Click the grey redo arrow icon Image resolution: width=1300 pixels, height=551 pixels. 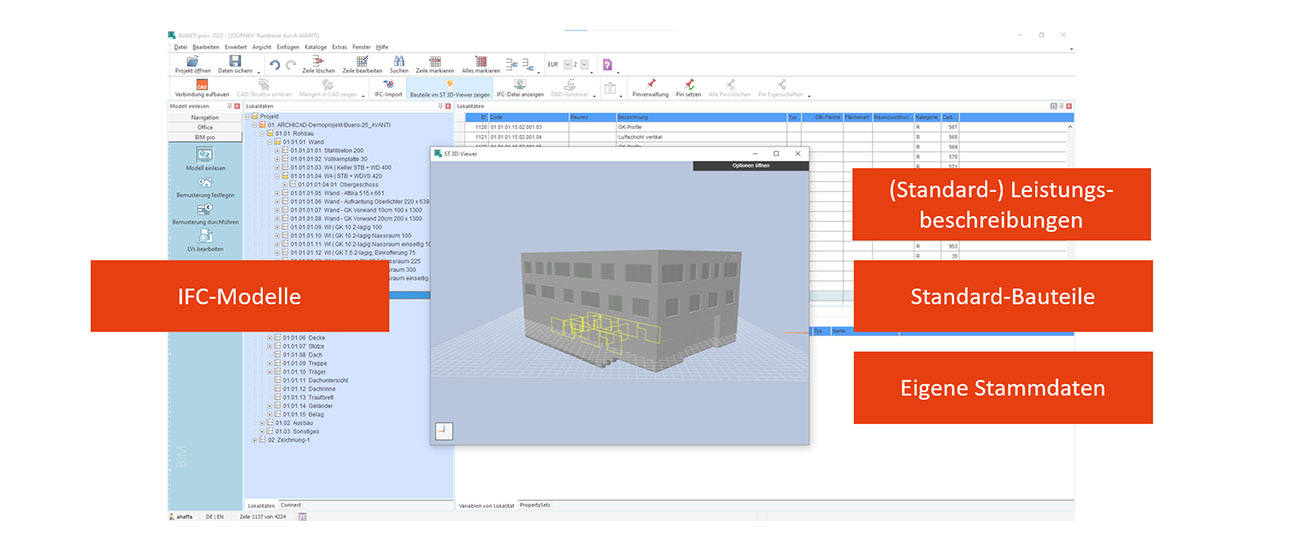291,65
